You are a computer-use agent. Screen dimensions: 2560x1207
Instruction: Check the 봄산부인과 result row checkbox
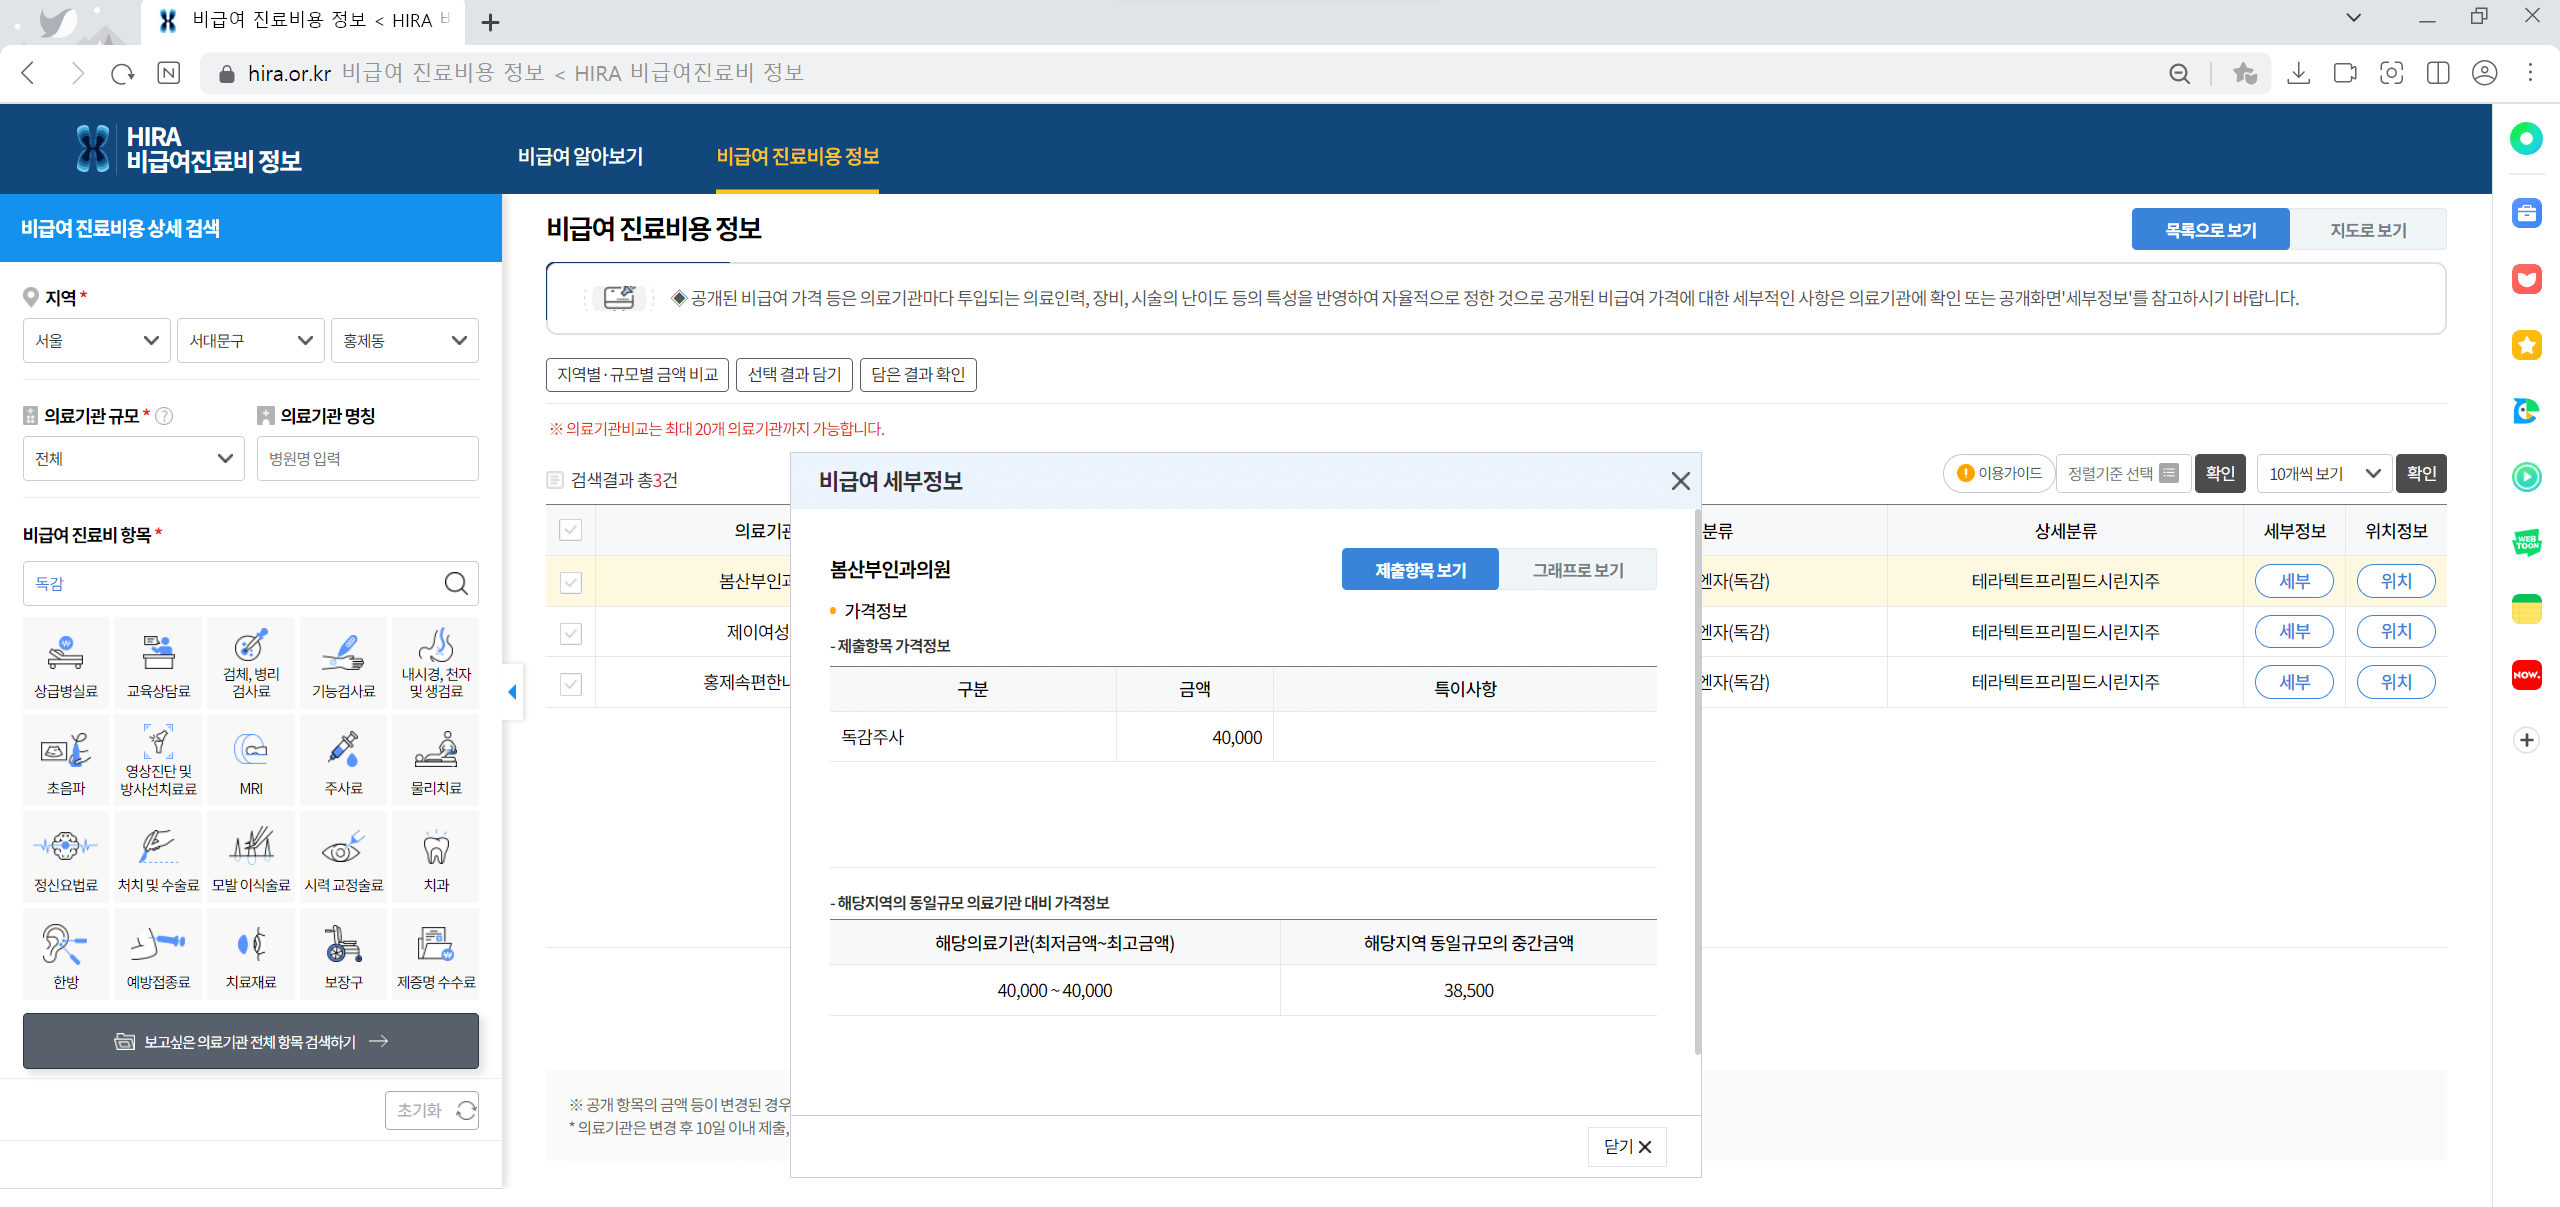[x=570, y=581]
